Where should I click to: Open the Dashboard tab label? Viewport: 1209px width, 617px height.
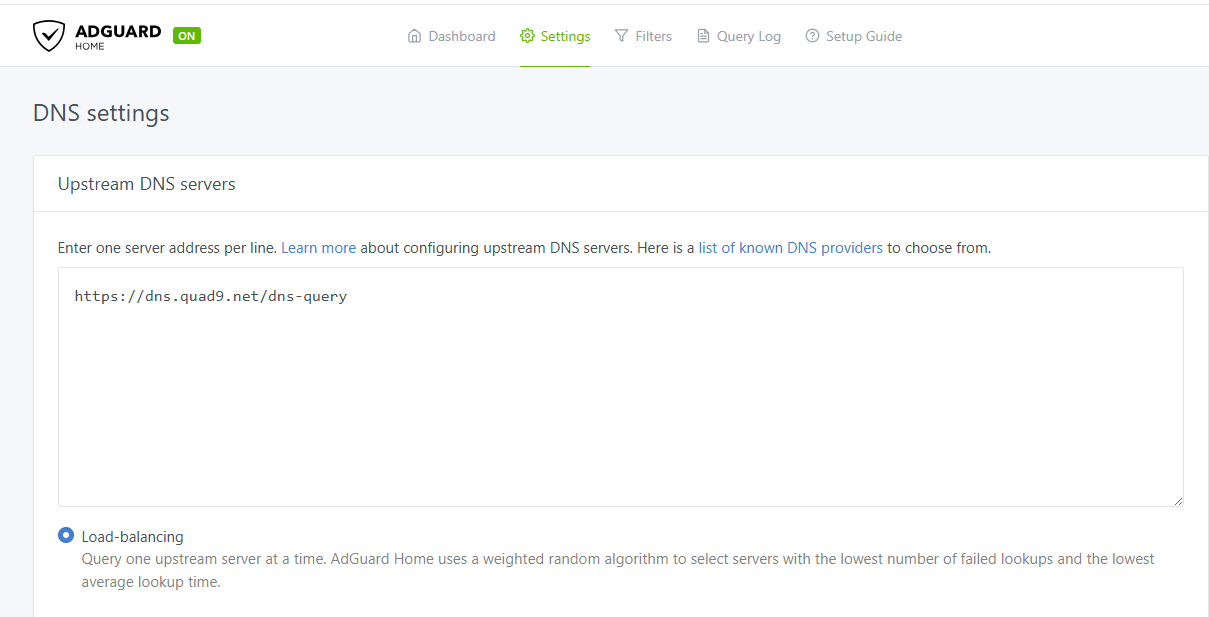click(x=462, y=36)
